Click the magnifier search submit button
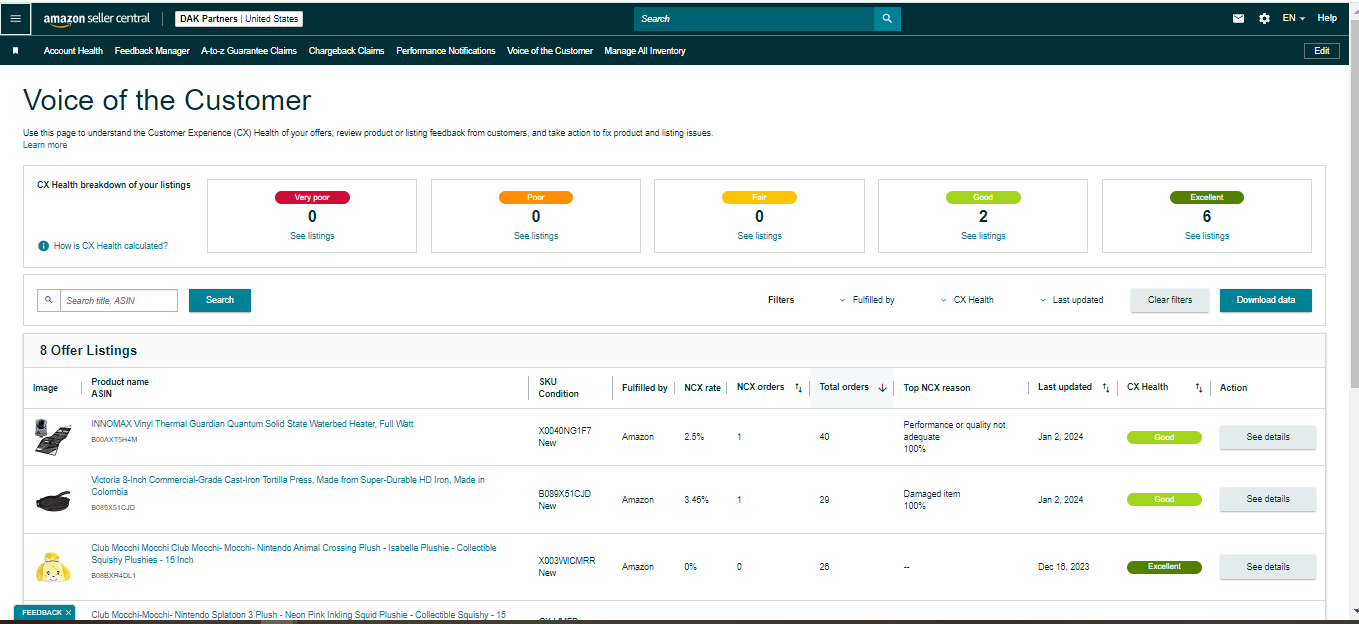The width and height of the screenshot is (1359, 624). pyautogui.click(x=887, y=18)
